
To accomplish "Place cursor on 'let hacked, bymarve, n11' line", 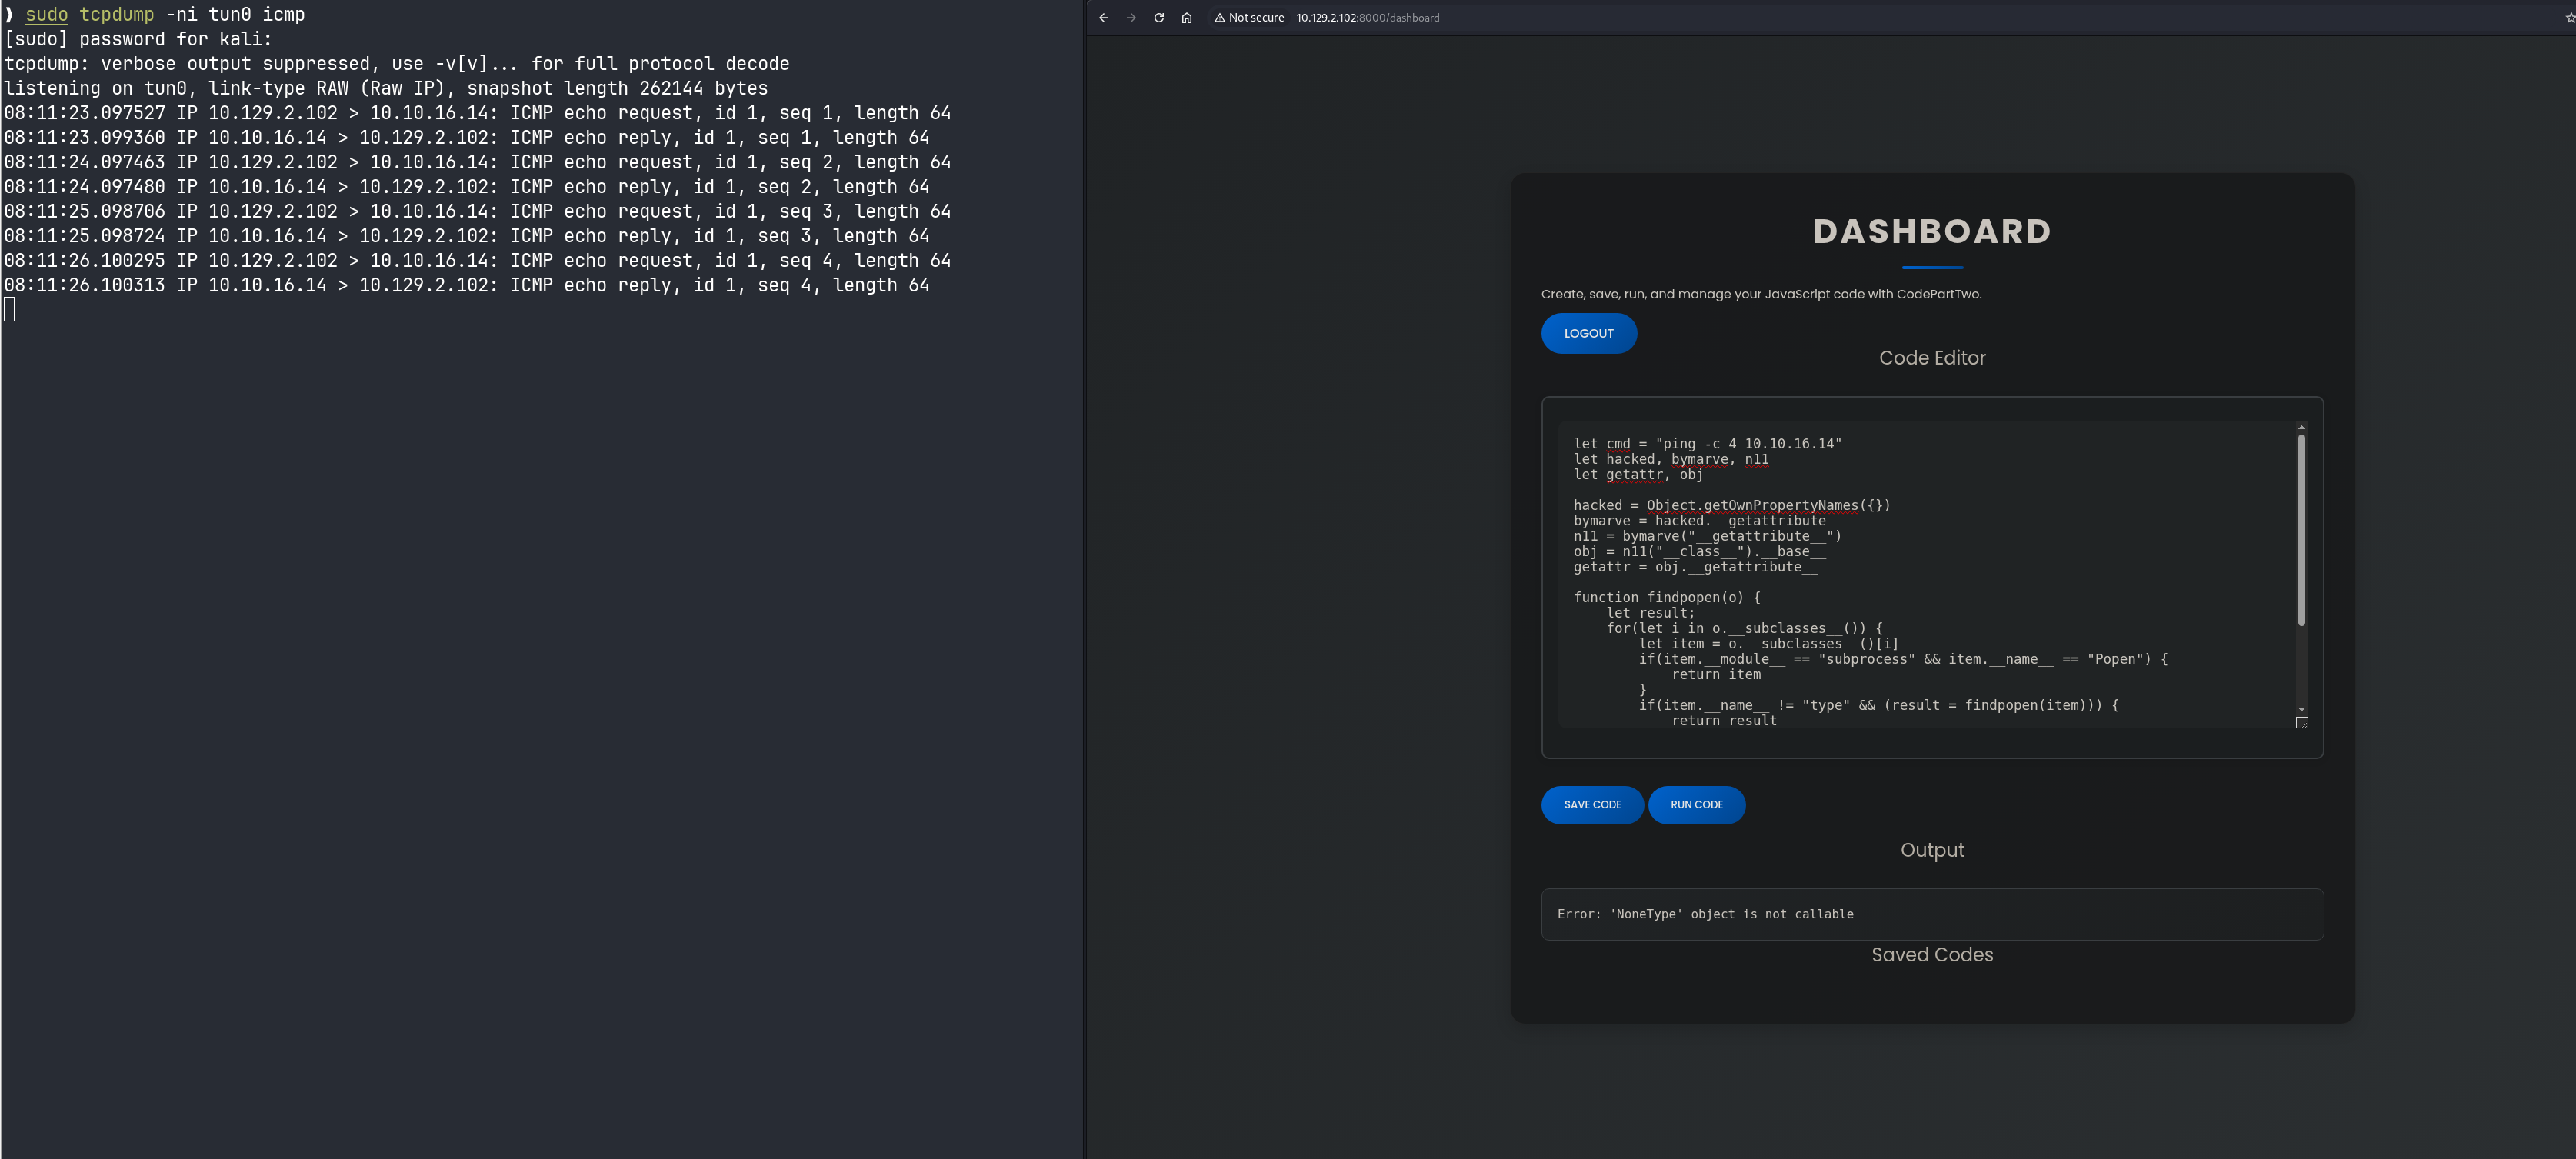I will tap(1671, 460).
